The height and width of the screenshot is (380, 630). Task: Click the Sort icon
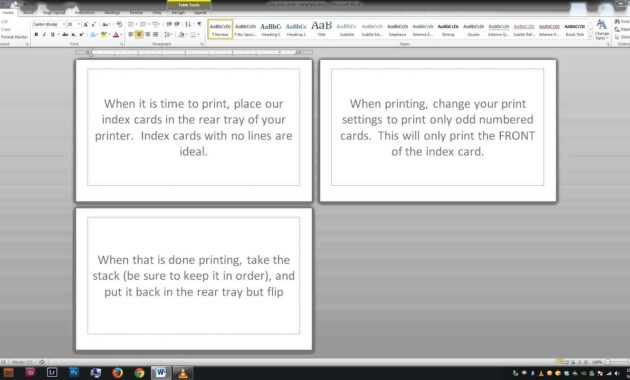188,25
